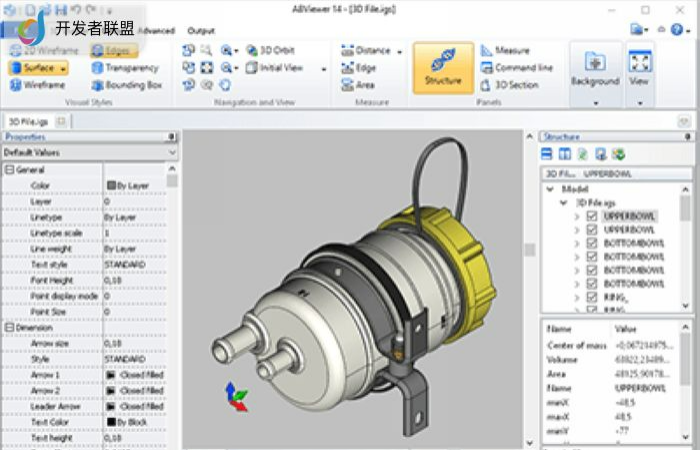This screenshot has width=700, height=450.
Task: Collapse the General properties section
Action: (9, 170)
